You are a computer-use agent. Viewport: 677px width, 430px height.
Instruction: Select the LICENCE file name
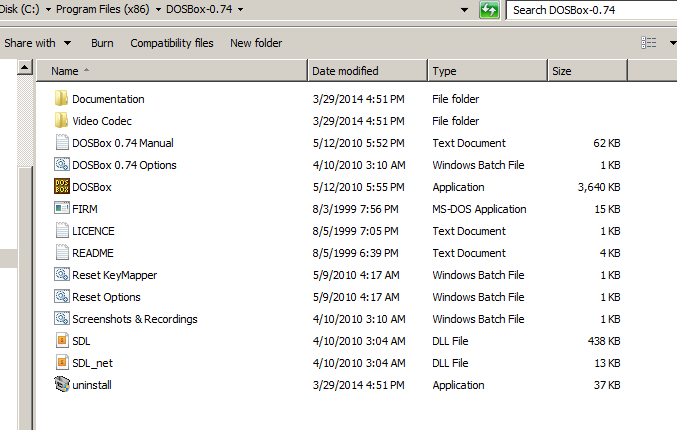(x=93, y=231)
